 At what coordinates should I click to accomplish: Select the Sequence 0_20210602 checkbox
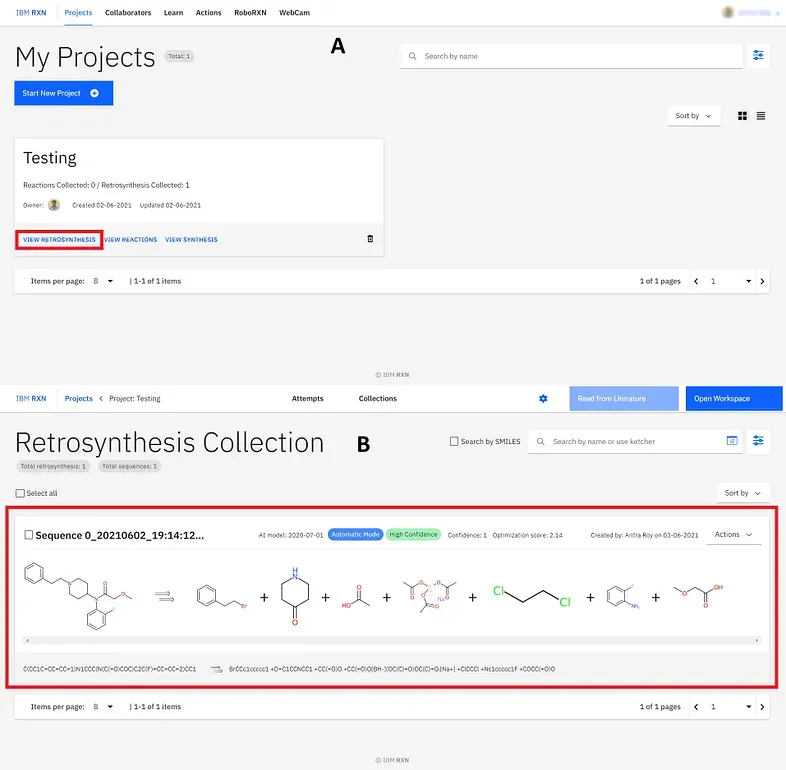(29, 535)
